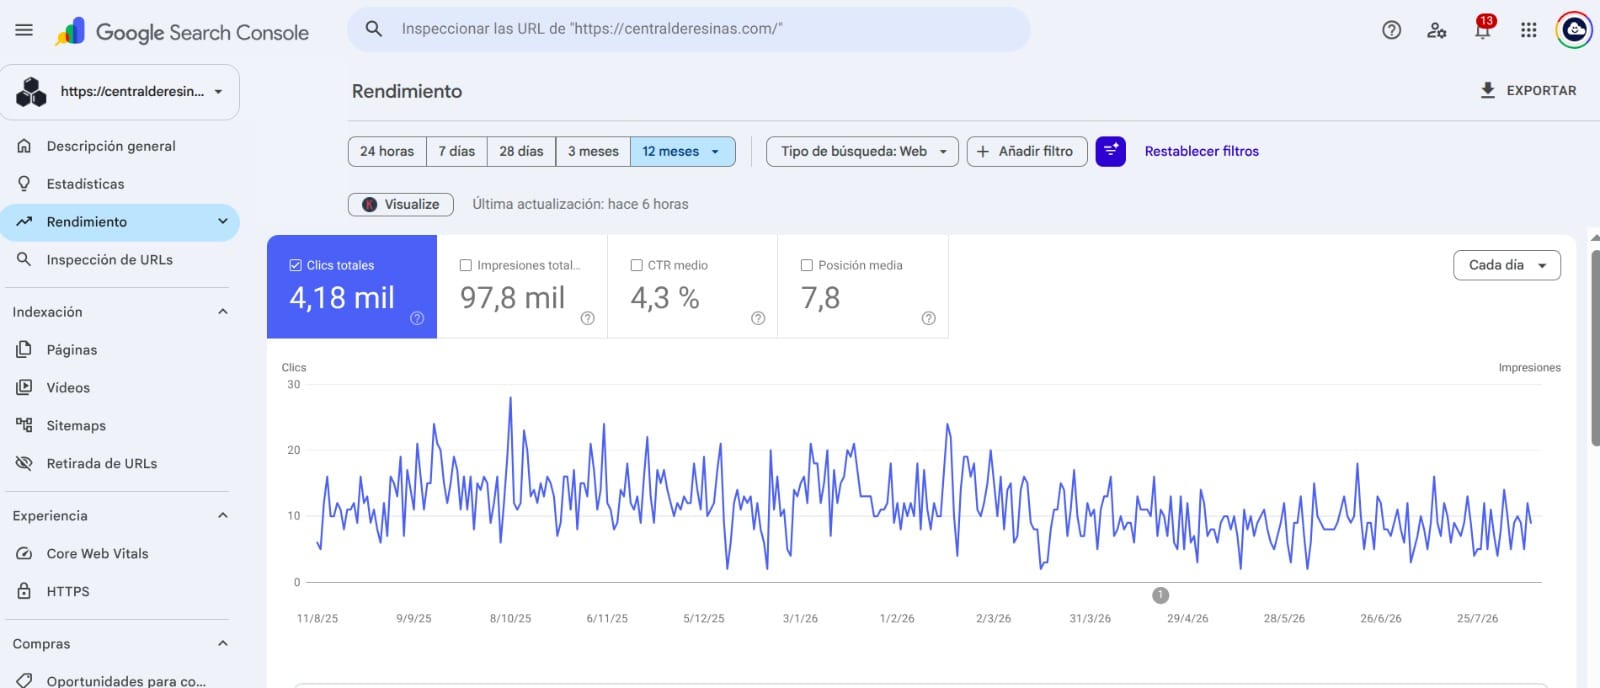Click the property cubes icon

coord(31,92)
